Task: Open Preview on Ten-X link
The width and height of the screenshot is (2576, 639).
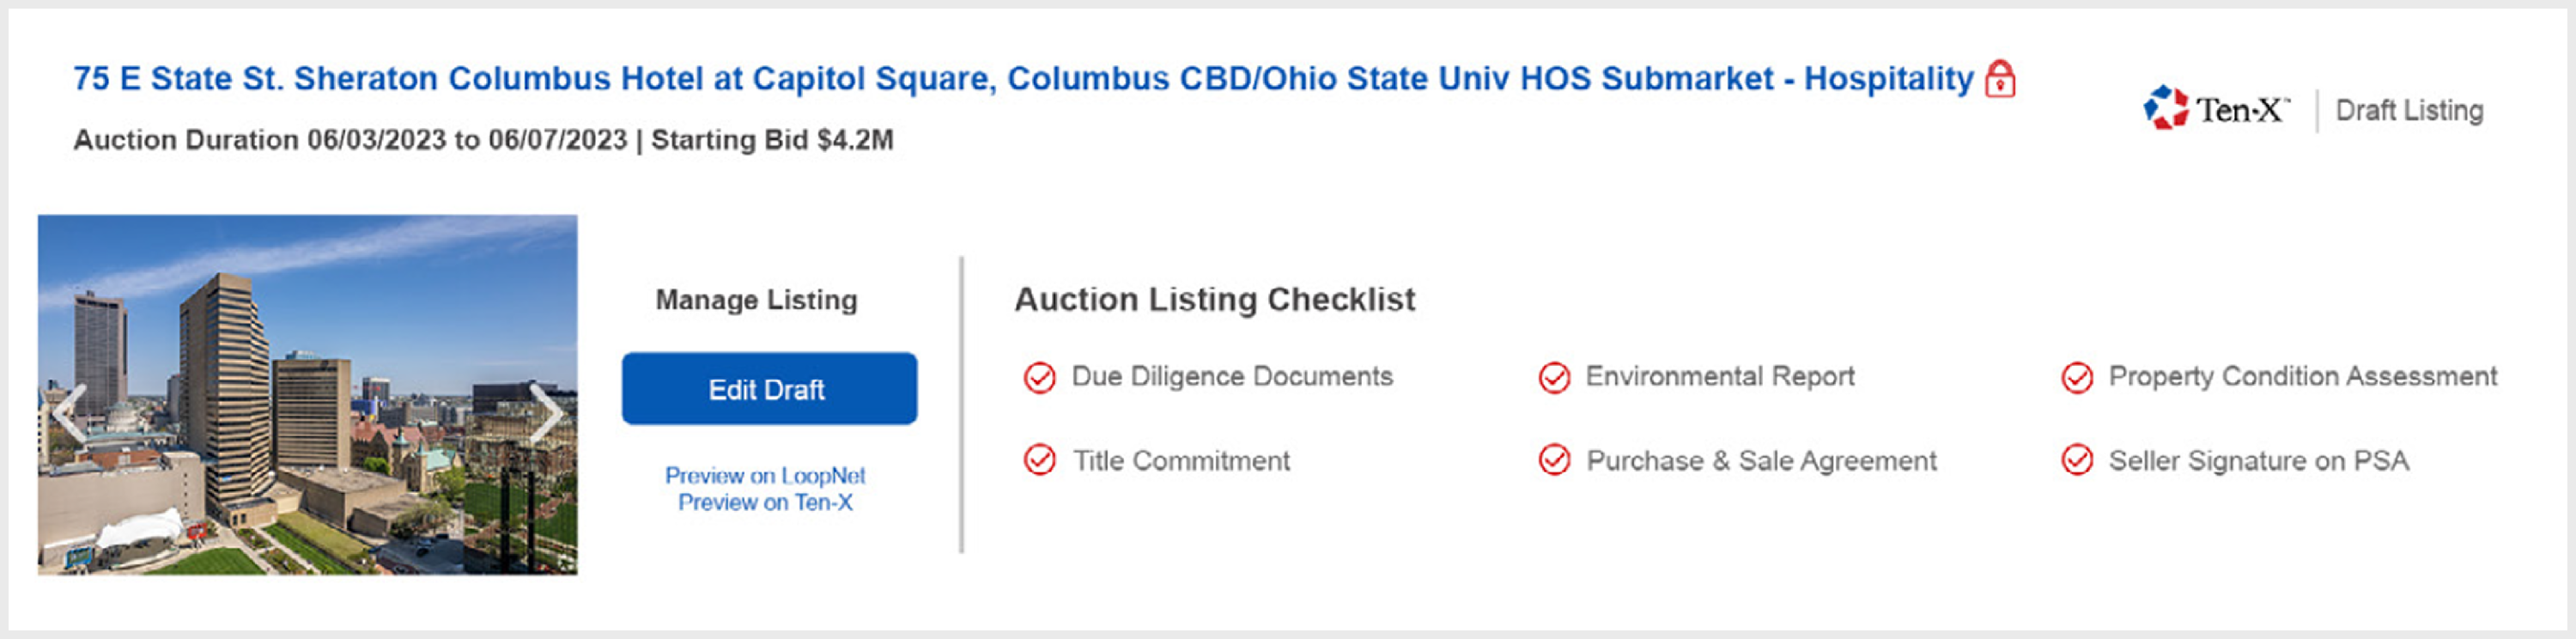Action: pyautogui.click(x=765, y=502)
